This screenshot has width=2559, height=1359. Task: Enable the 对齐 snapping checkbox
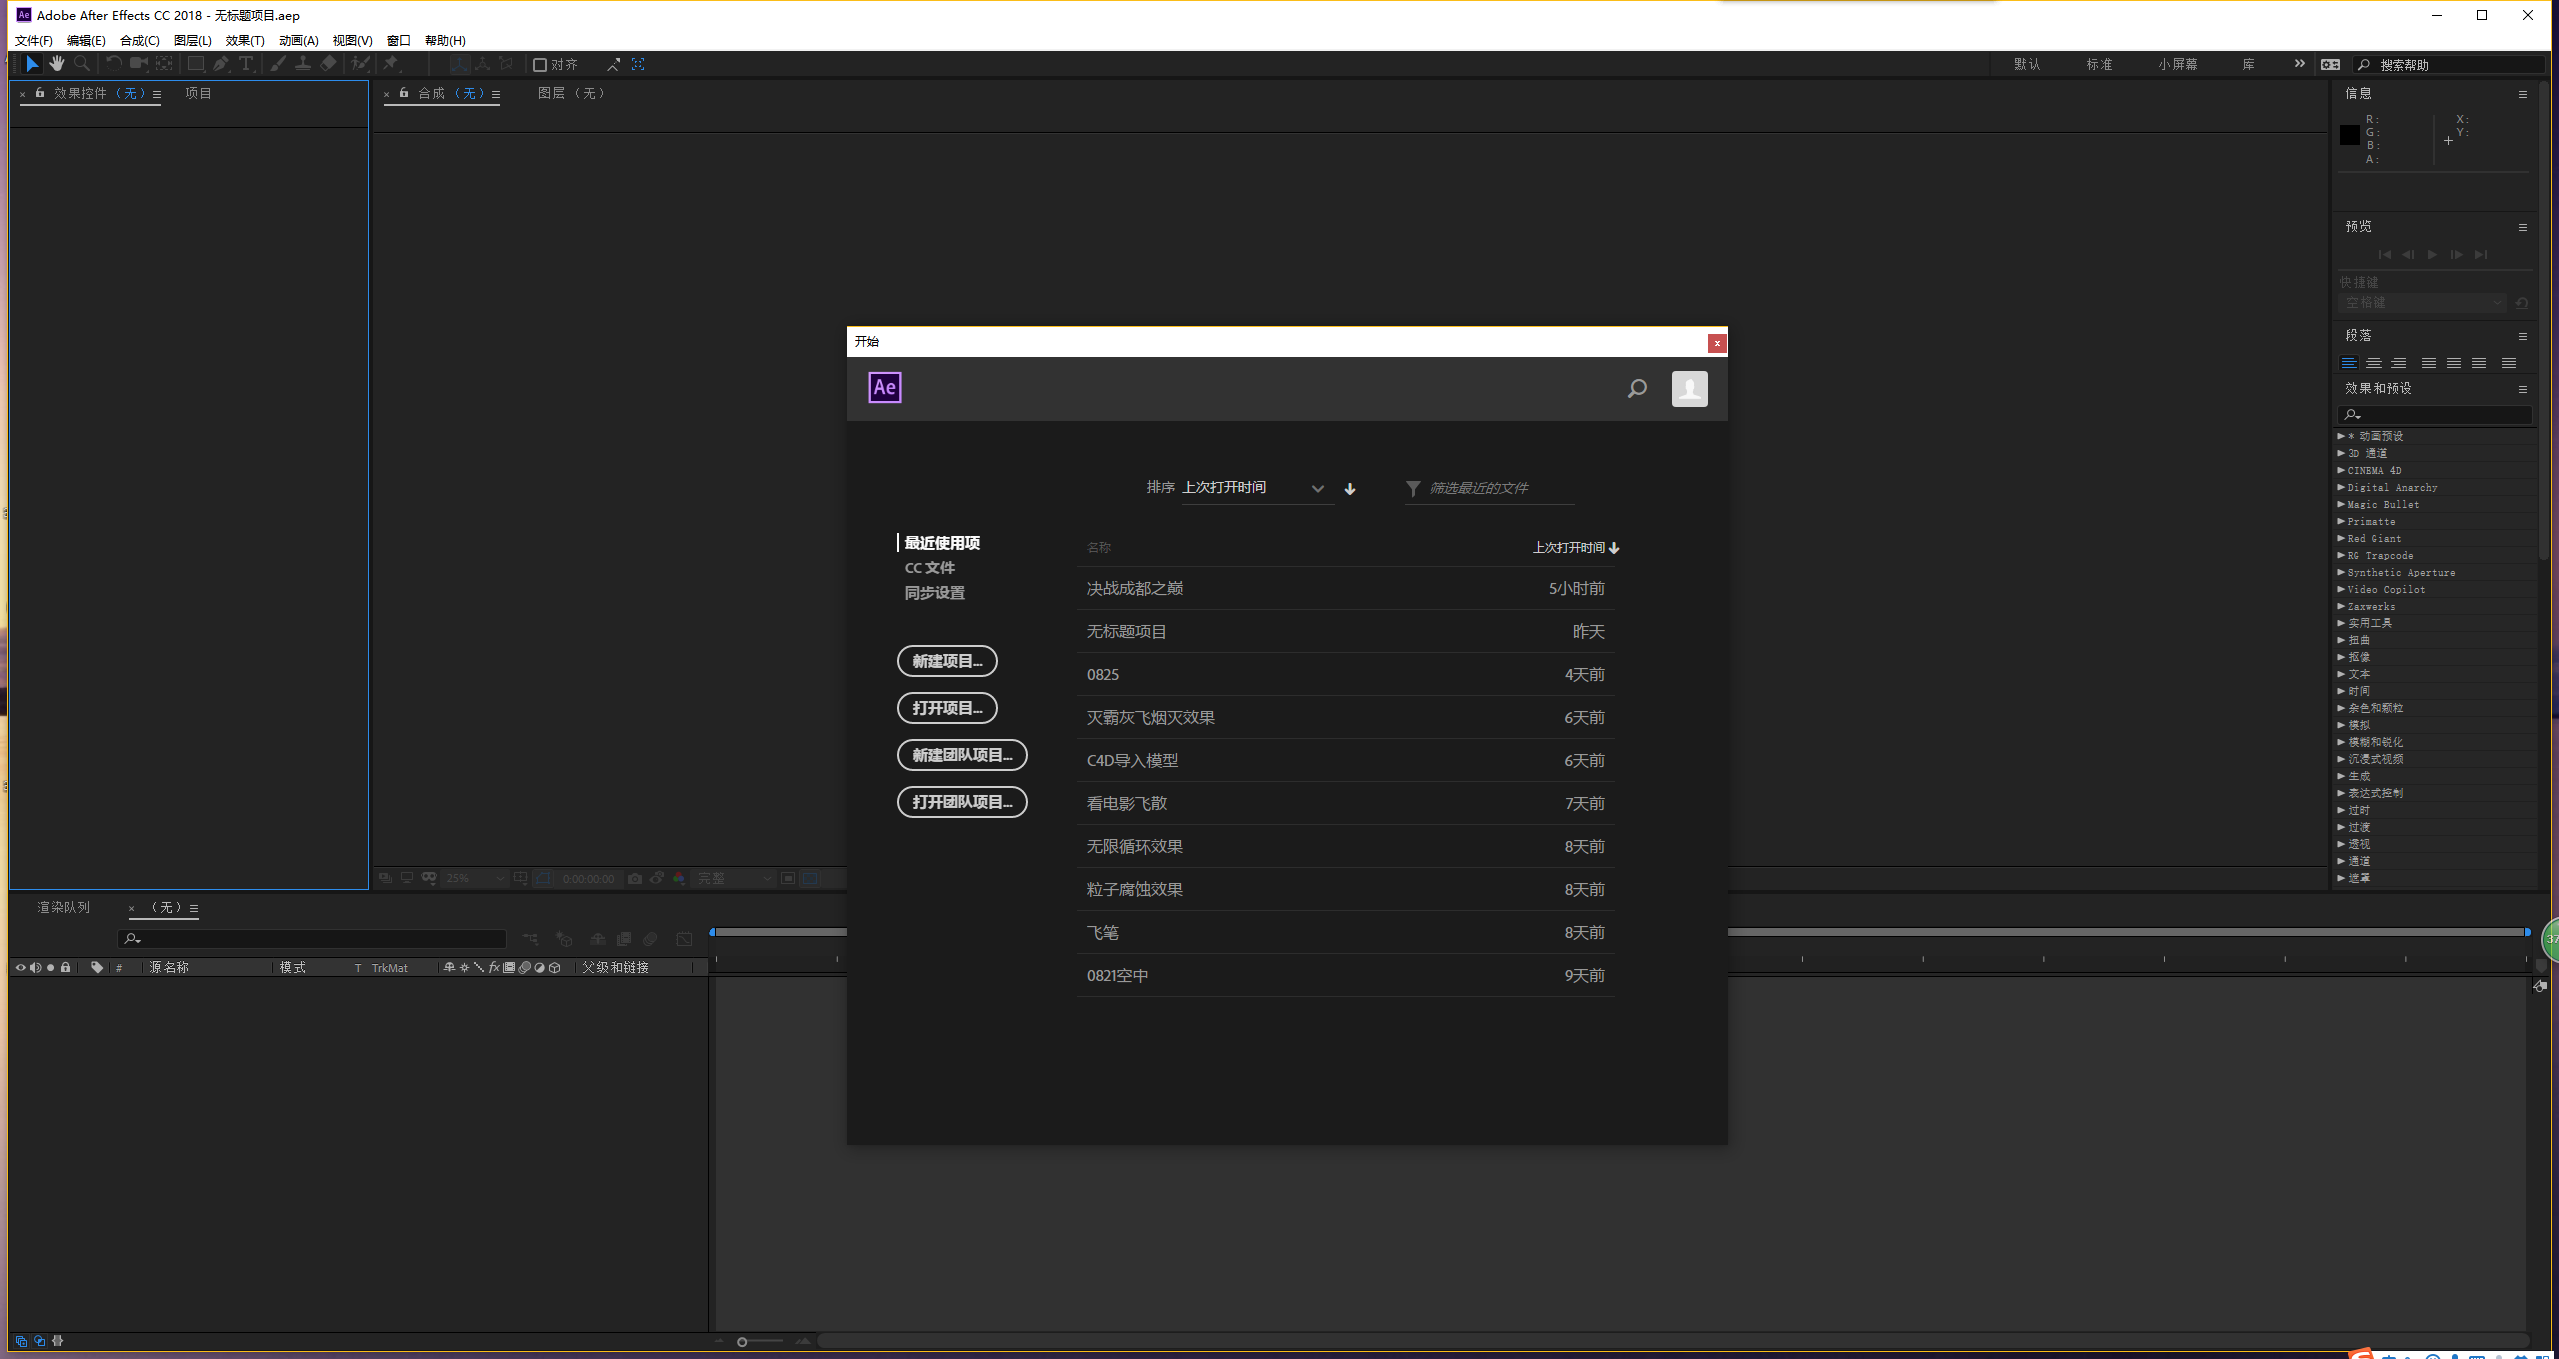click(540, 64)
